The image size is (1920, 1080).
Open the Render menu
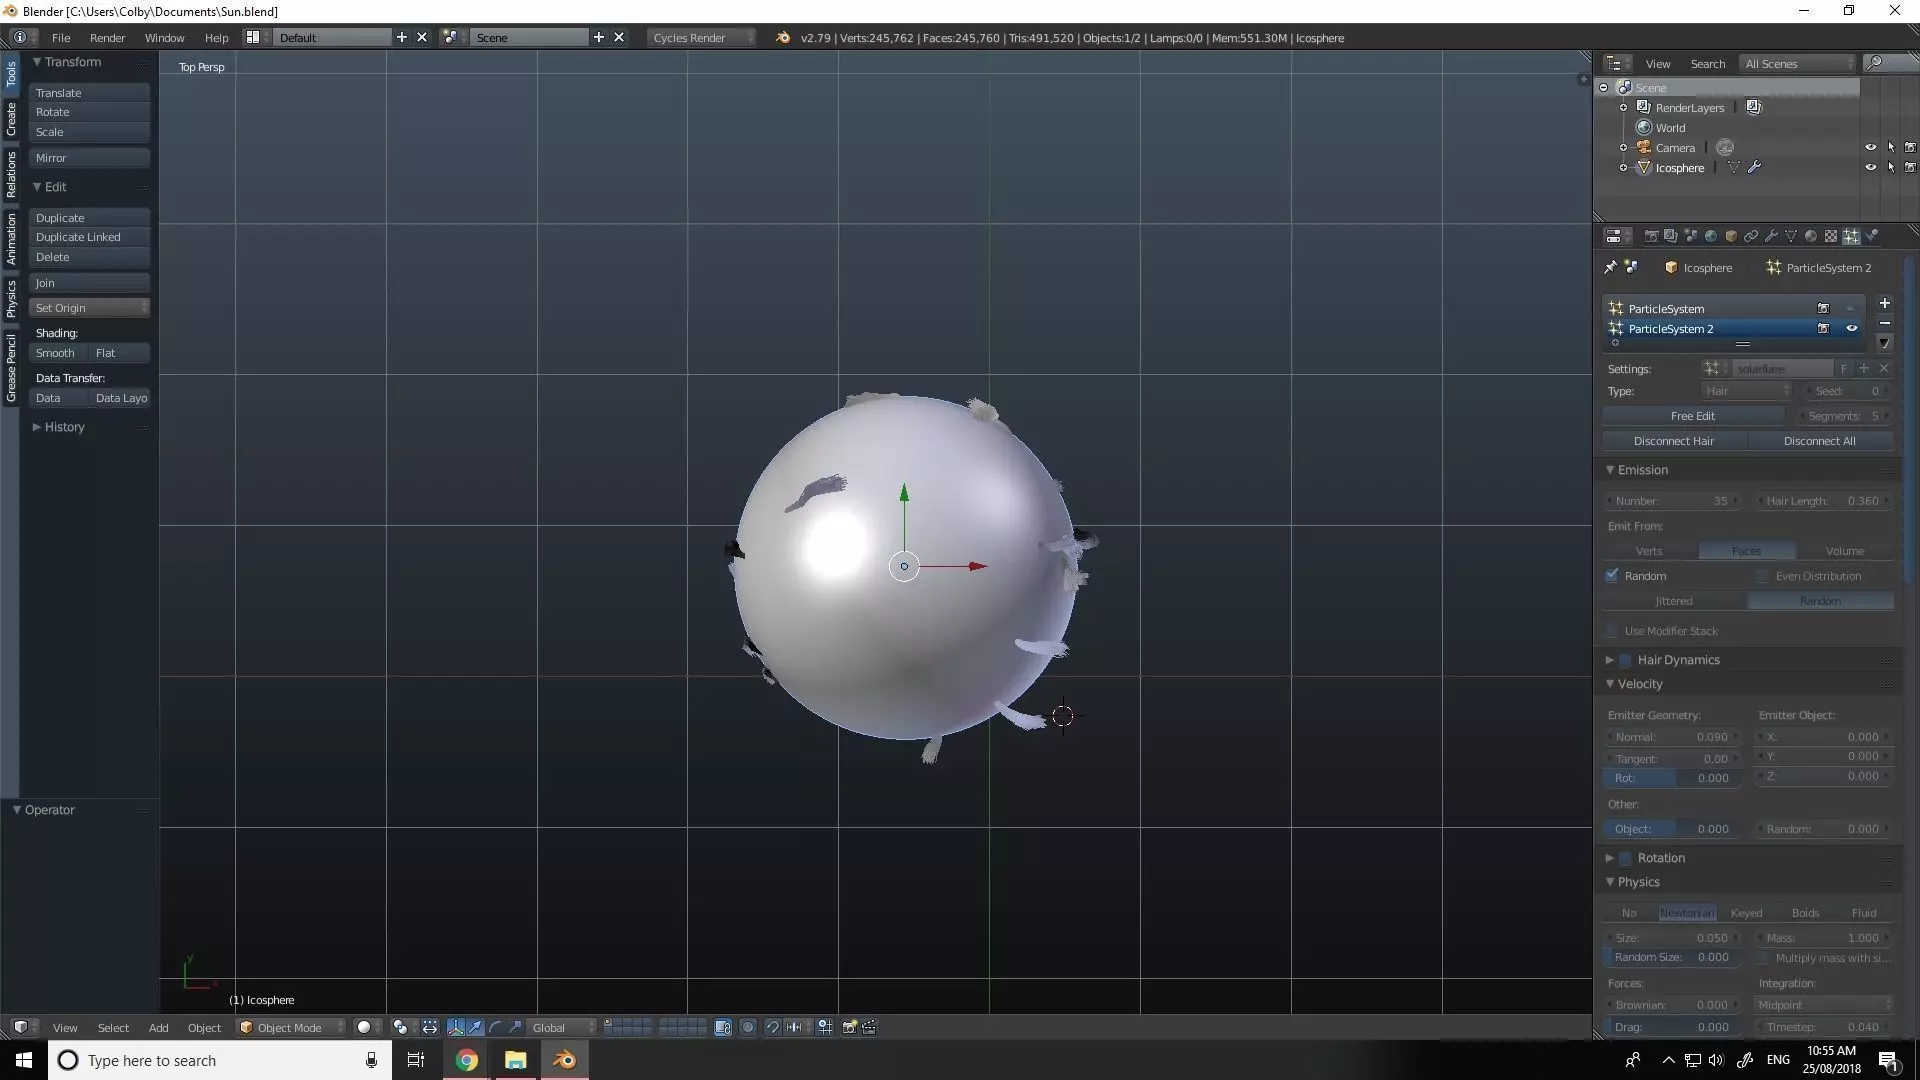point(107,38)
